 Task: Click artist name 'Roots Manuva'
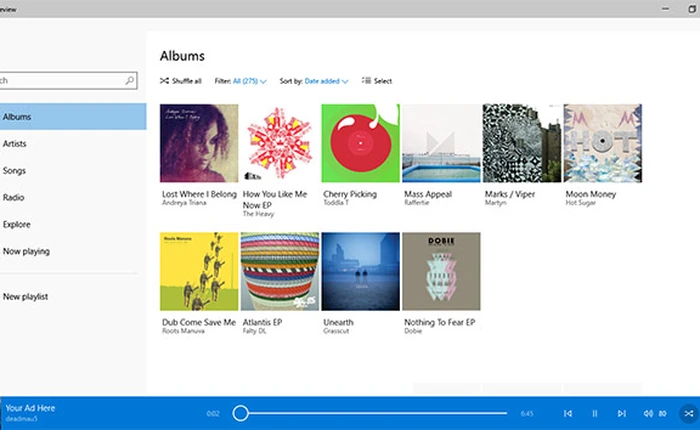tap(183, 331)
